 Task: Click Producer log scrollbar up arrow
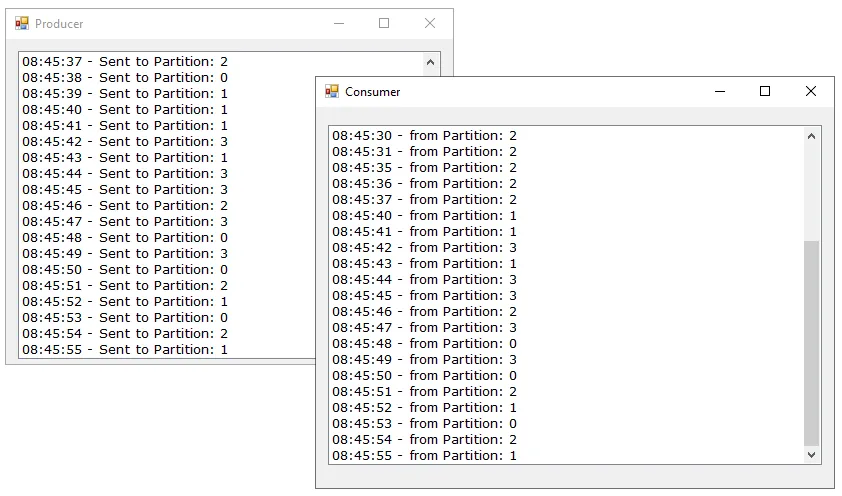coord(430,62)
